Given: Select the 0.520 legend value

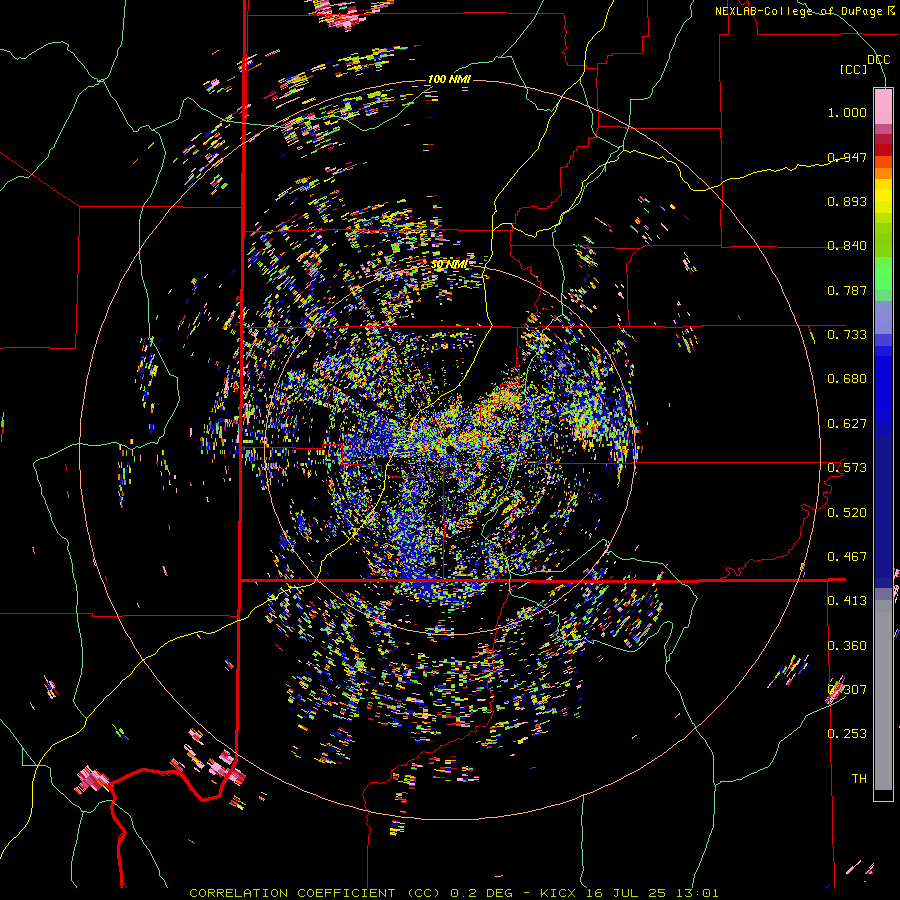Looking at the screenshot, I should 847,513.
